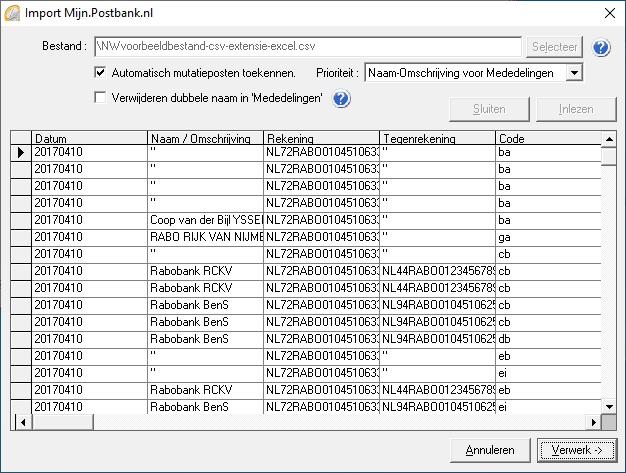Click the Sluiten button

[488, 109]
